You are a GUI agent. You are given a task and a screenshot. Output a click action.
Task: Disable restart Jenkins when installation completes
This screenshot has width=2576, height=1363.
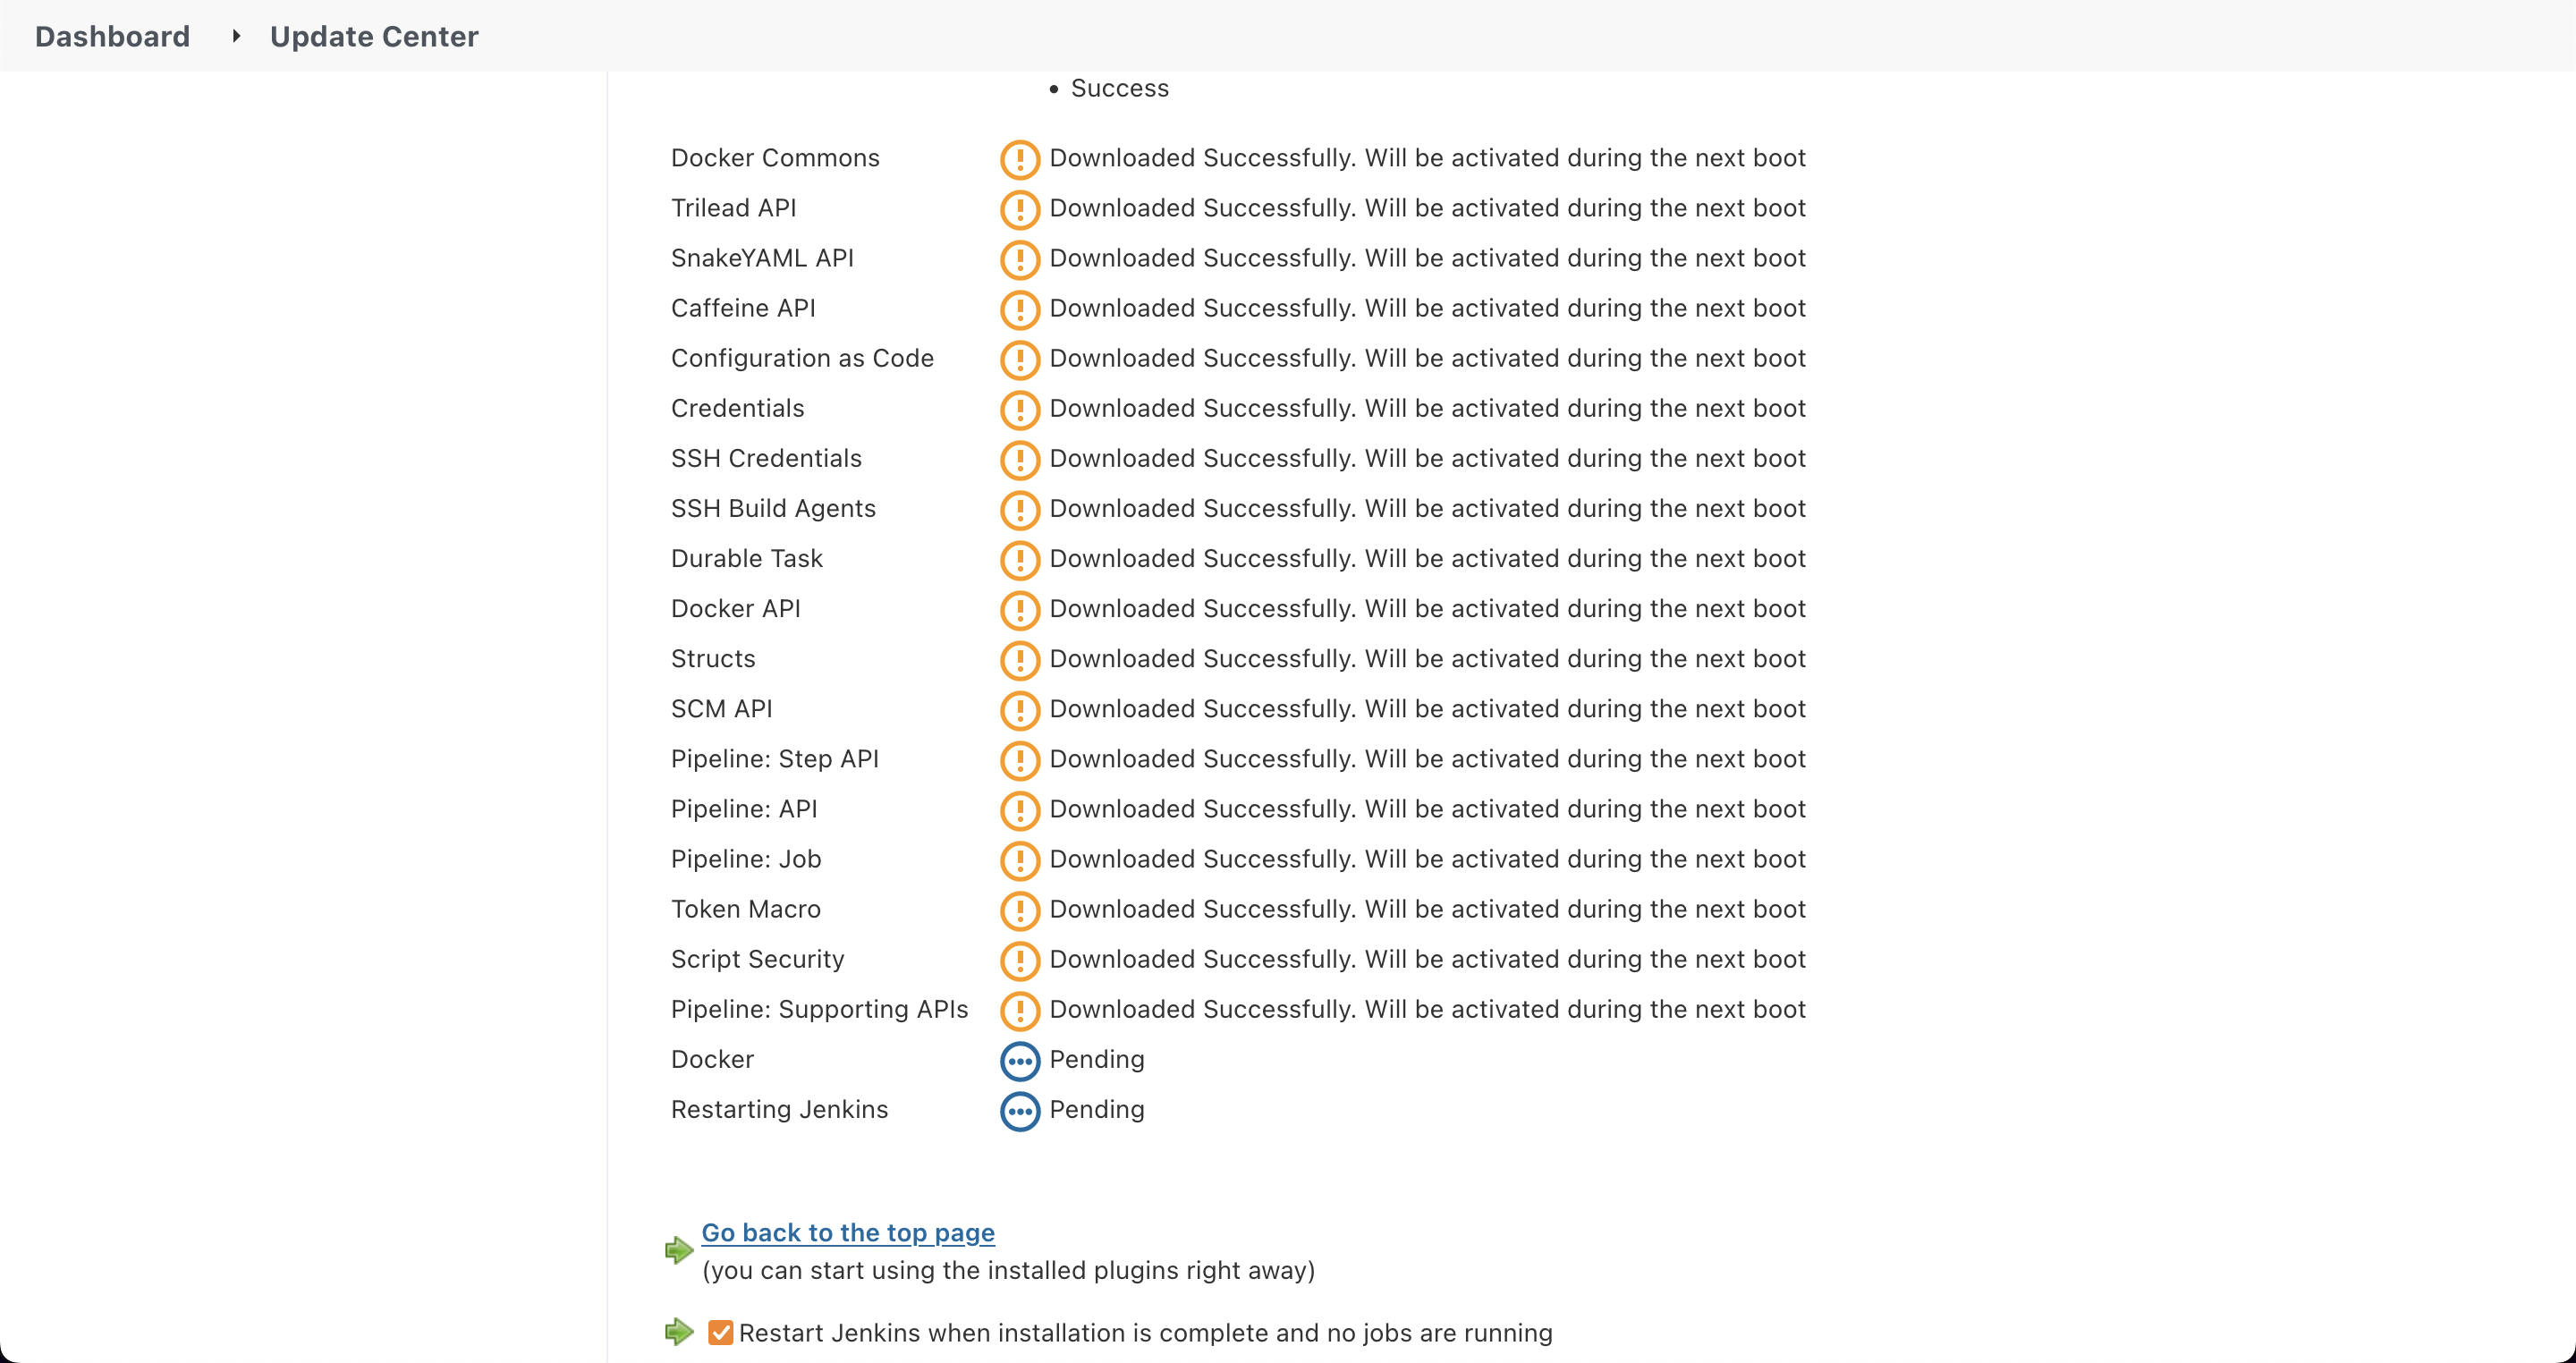[x=722, y=1332]
